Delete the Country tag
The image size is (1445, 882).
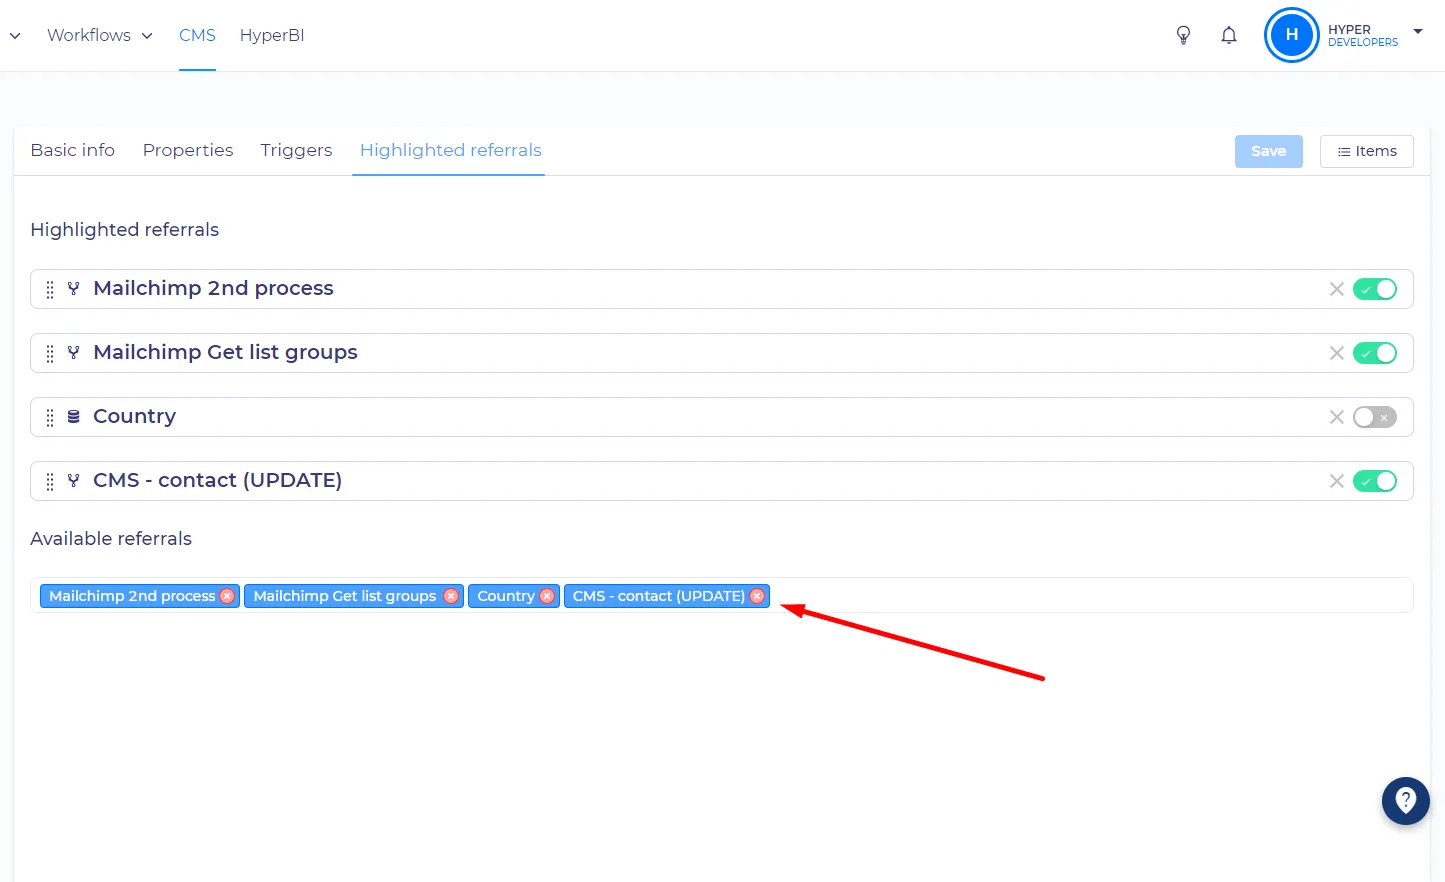[547, 596]
